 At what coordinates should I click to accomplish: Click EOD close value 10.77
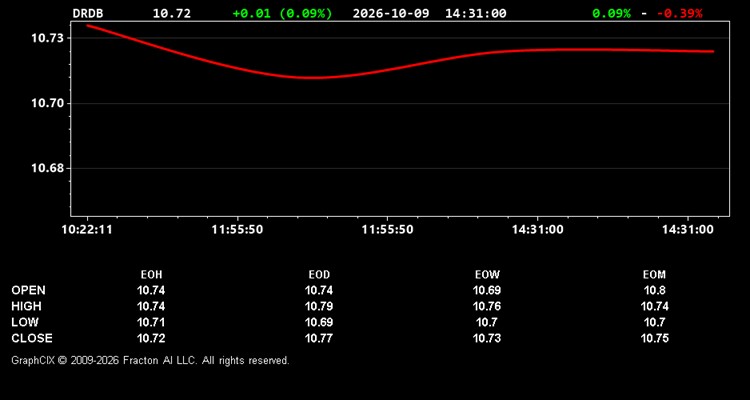tap(319, 338)
